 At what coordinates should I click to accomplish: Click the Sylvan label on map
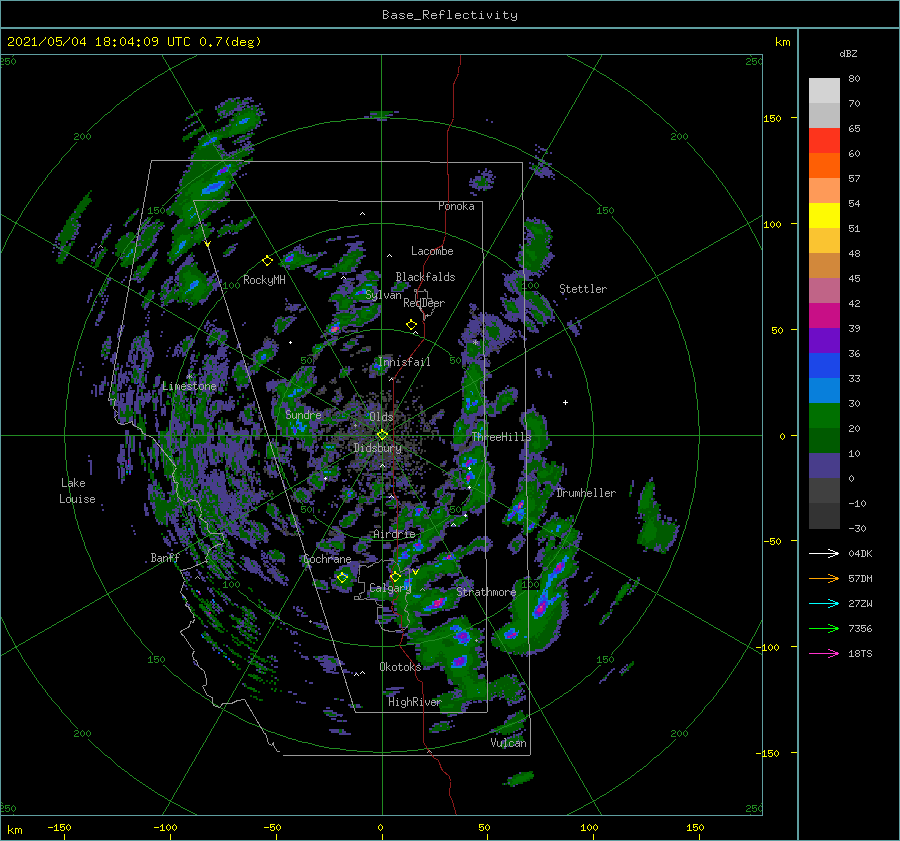pos(383,295)
